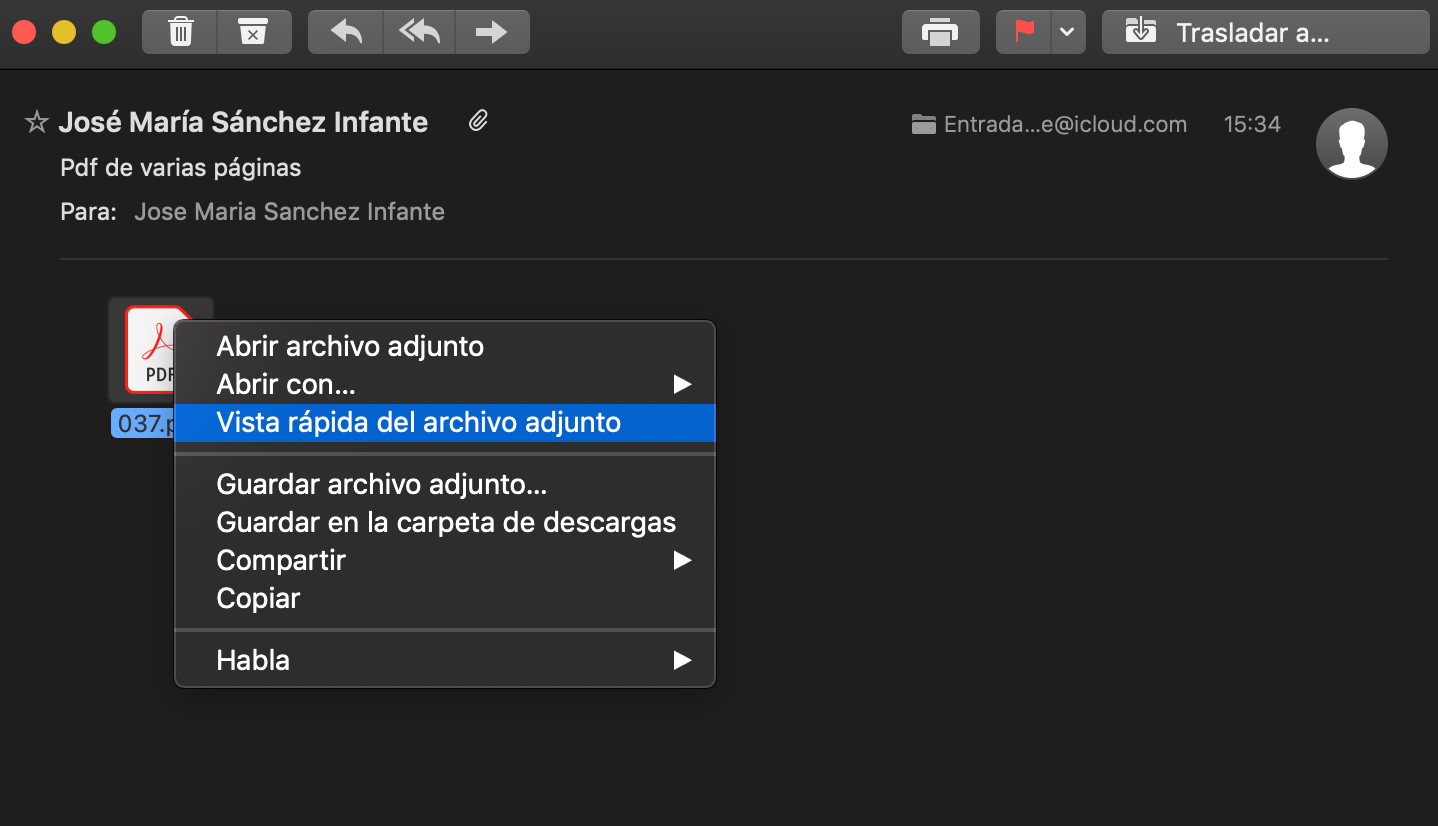1438x826 pixels.
Task: Expand the Compartir submenu
Action: (445, 560)
